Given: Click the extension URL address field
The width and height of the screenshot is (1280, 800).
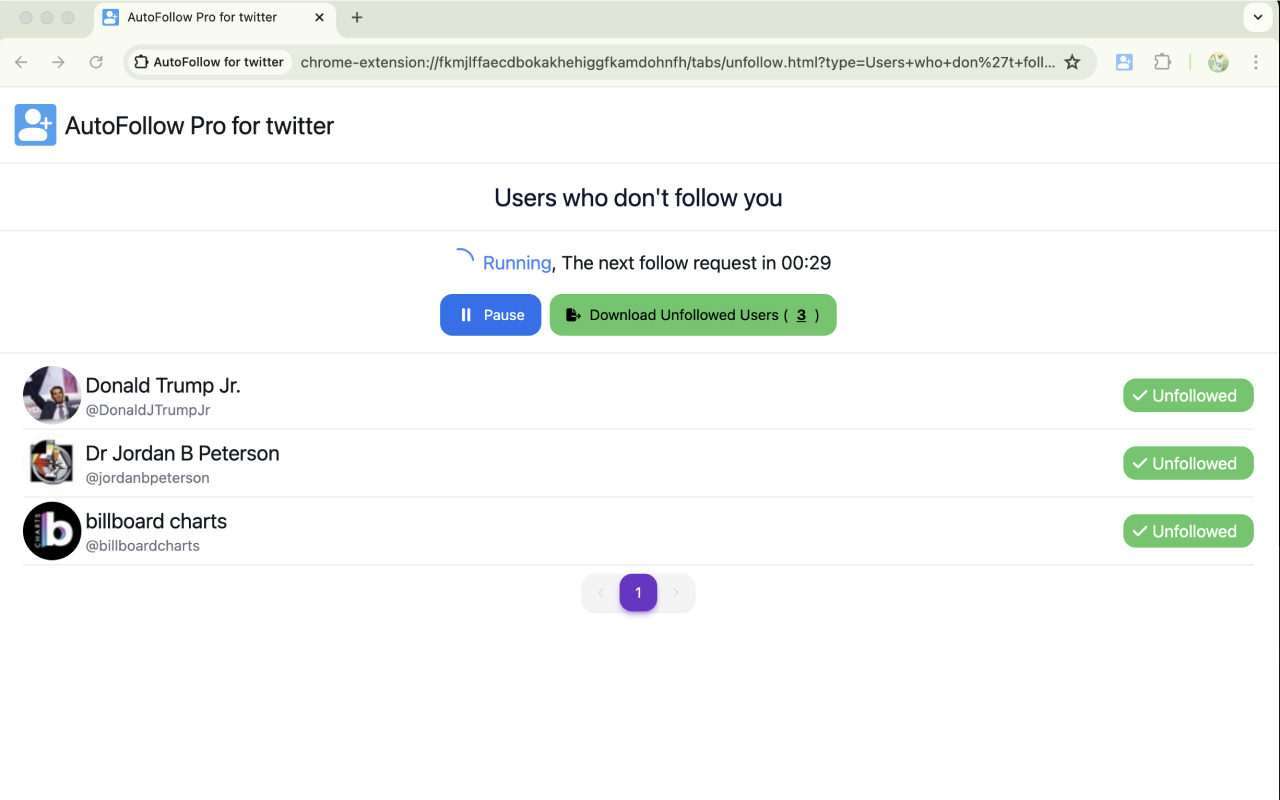Looking at the screenshot, I should pos(677,62).
